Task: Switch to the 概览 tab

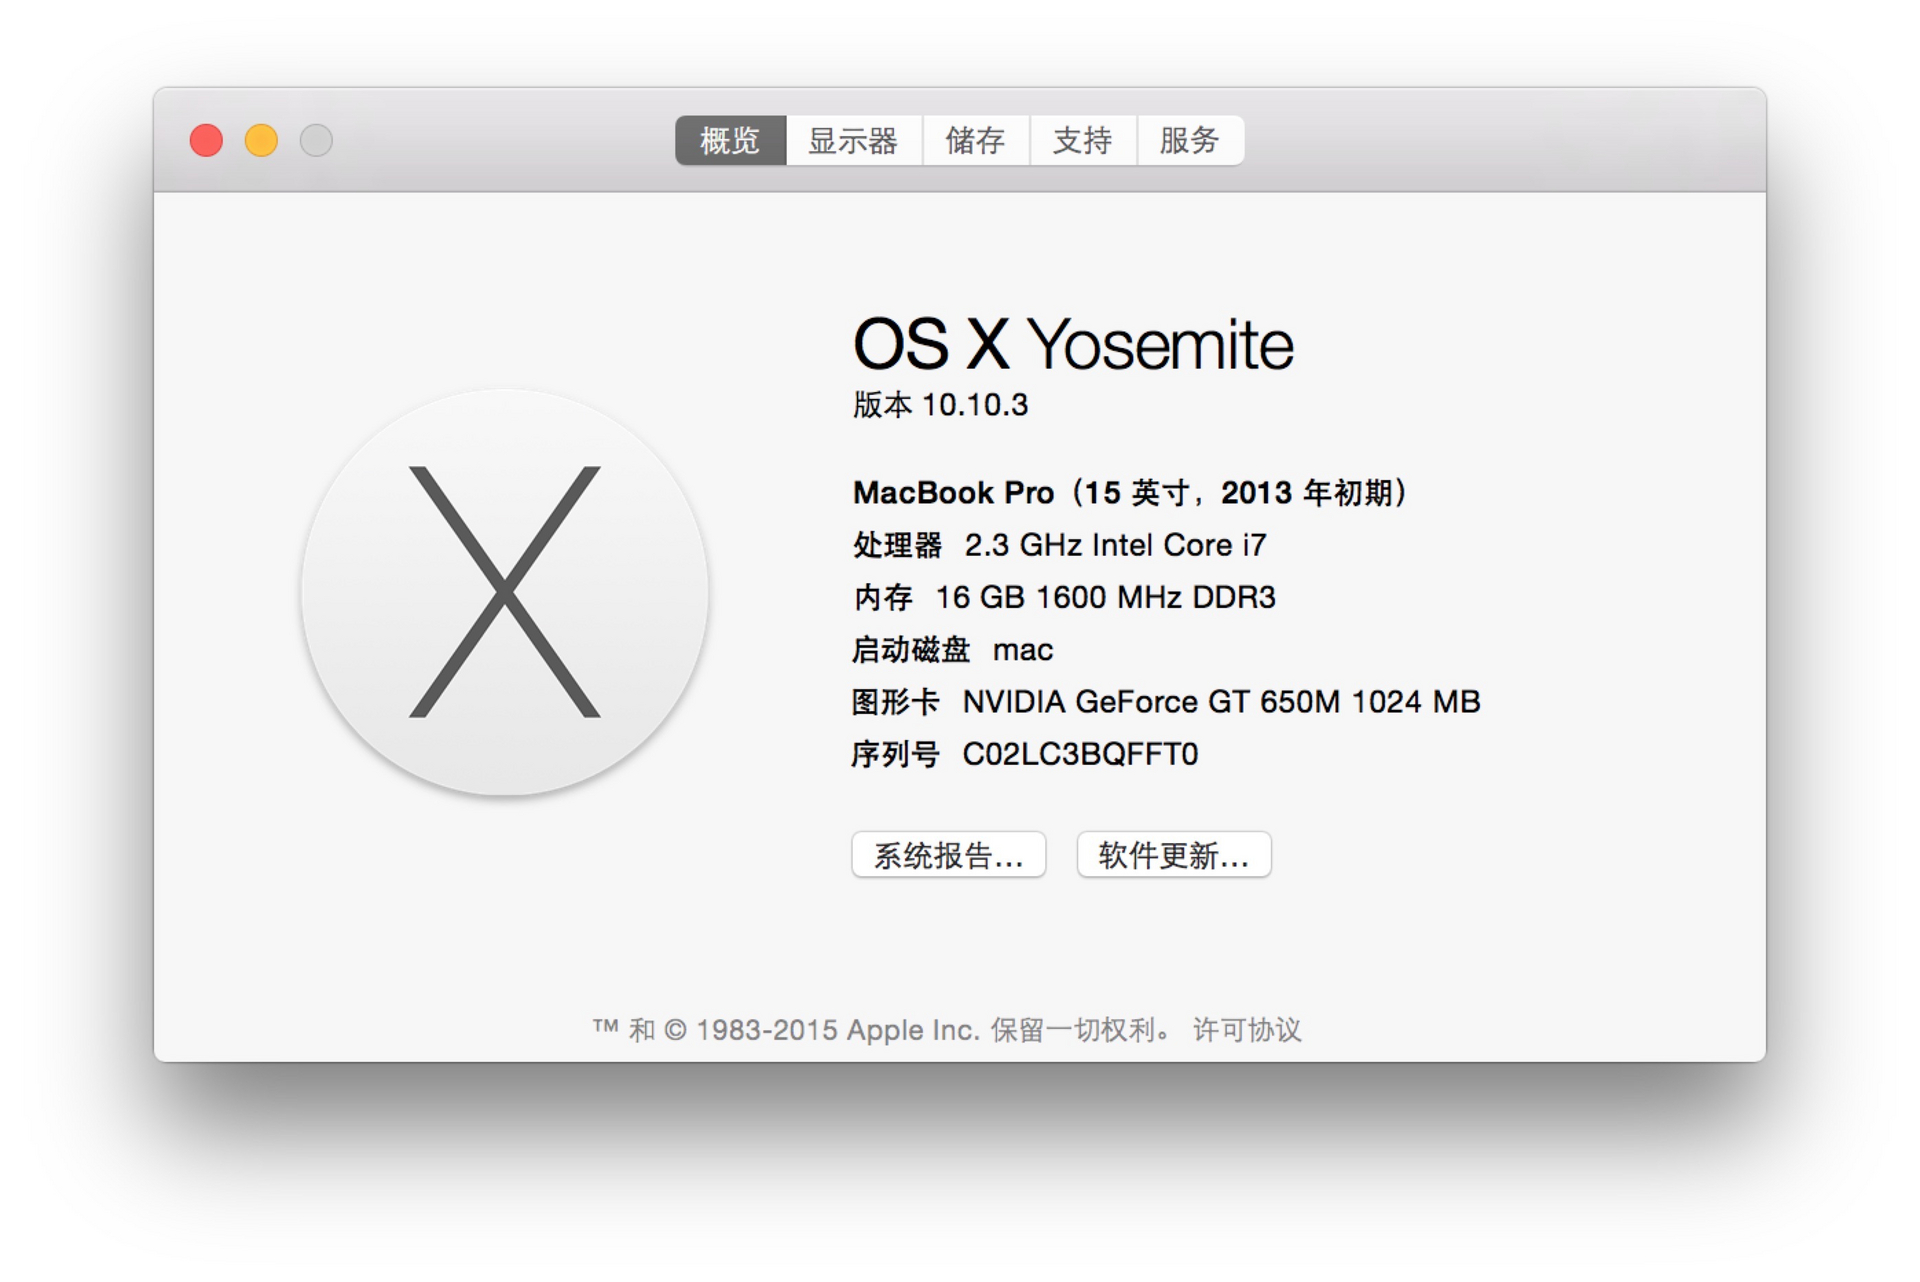Action: [x=730, y=140]
